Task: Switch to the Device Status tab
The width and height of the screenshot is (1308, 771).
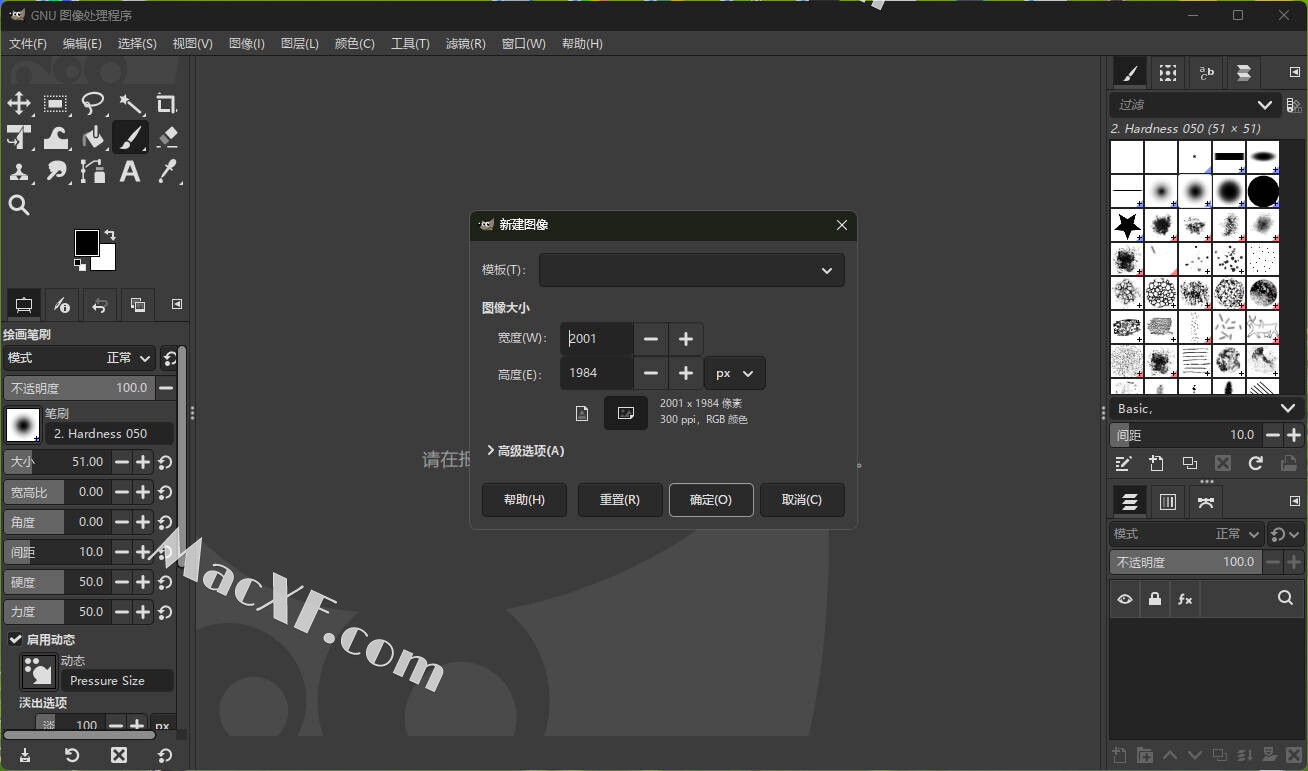Action: click(62, 304)
